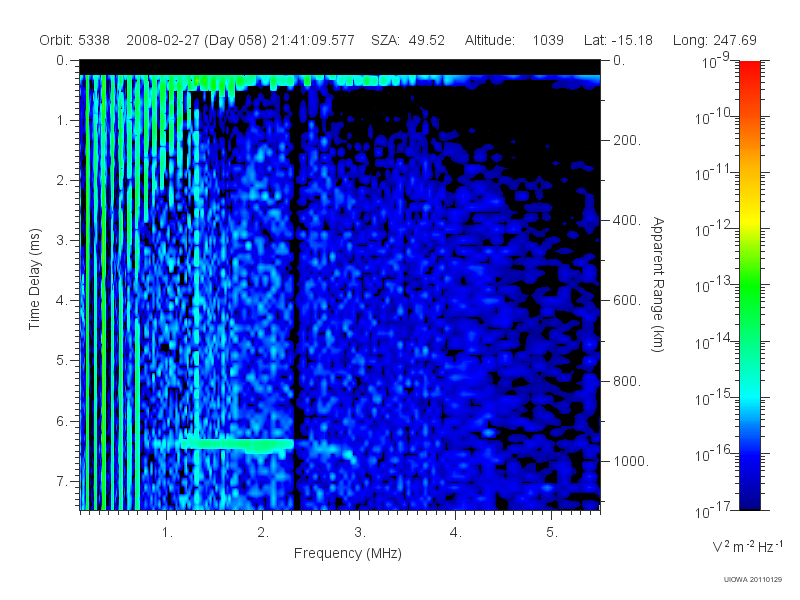Image resolution: width=800 pixels, height=600 pixels.
Task: Click the green region of the color scale
Action: click(x=749, y=286)
